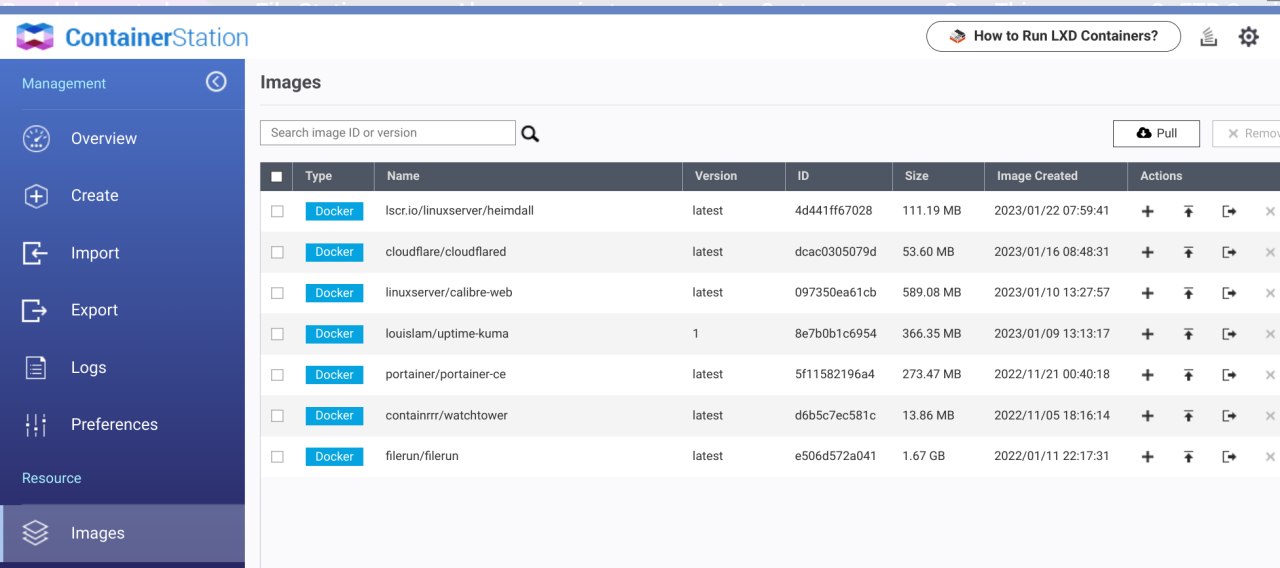Screen dimensions: 1280x568
Task: Click the settings gear icon in header
Action: [1248, 37]
